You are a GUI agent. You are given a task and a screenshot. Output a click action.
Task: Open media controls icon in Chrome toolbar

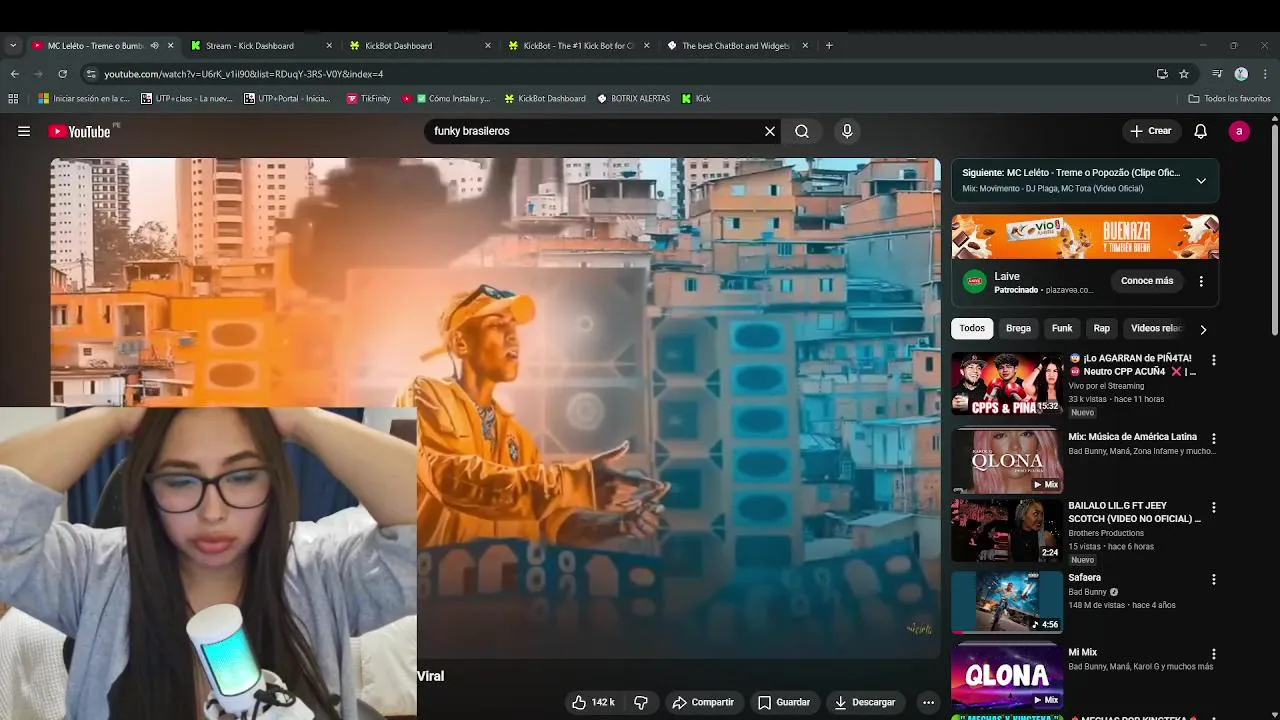(x=1217, y=74)
